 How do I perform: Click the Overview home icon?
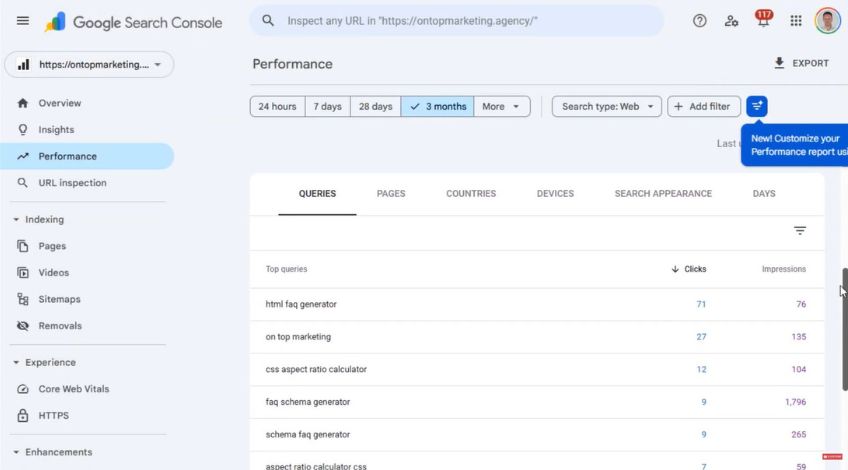[x=23, y=103]
